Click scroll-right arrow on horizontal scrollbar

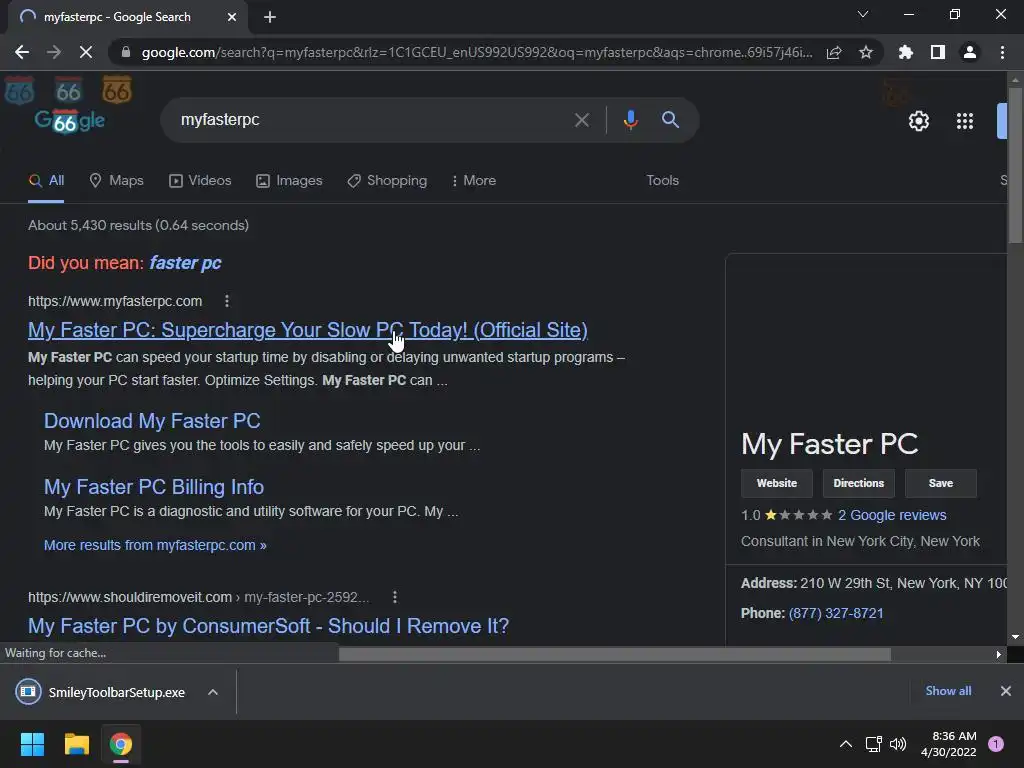click(999, 654)
